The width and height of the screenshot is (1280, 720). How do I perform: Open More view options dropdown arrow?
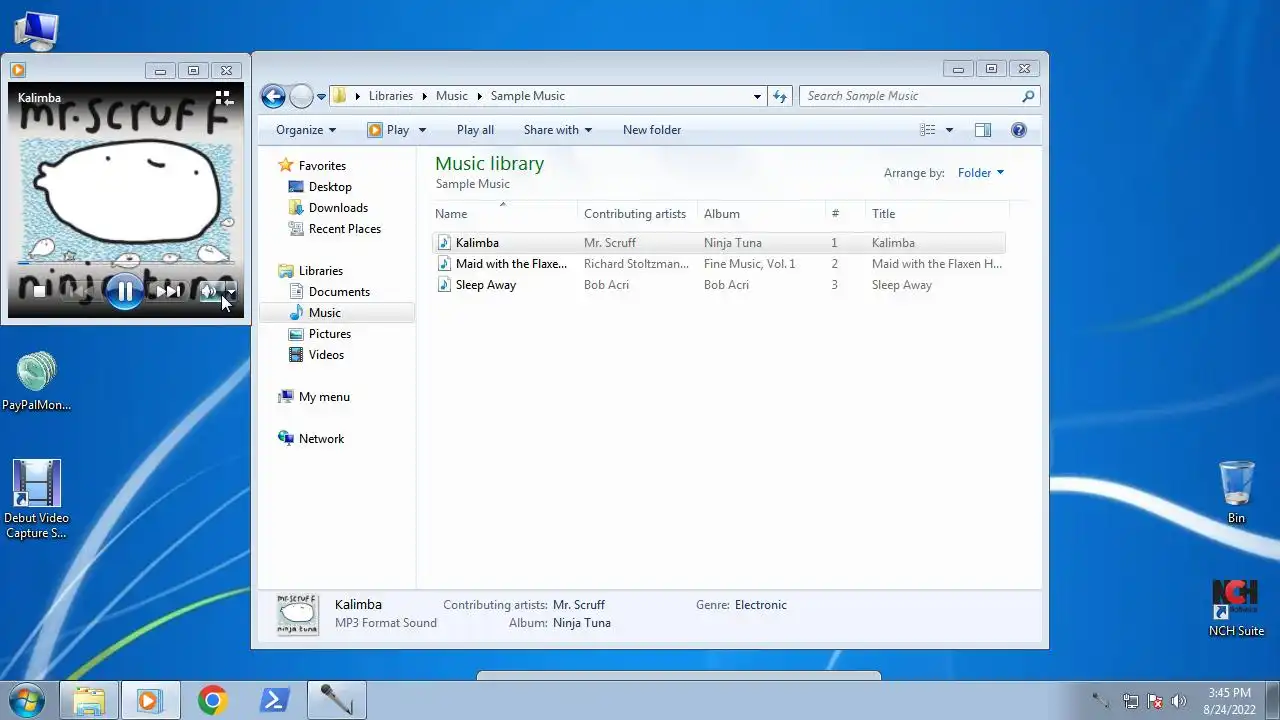click(x=949, y=130)
